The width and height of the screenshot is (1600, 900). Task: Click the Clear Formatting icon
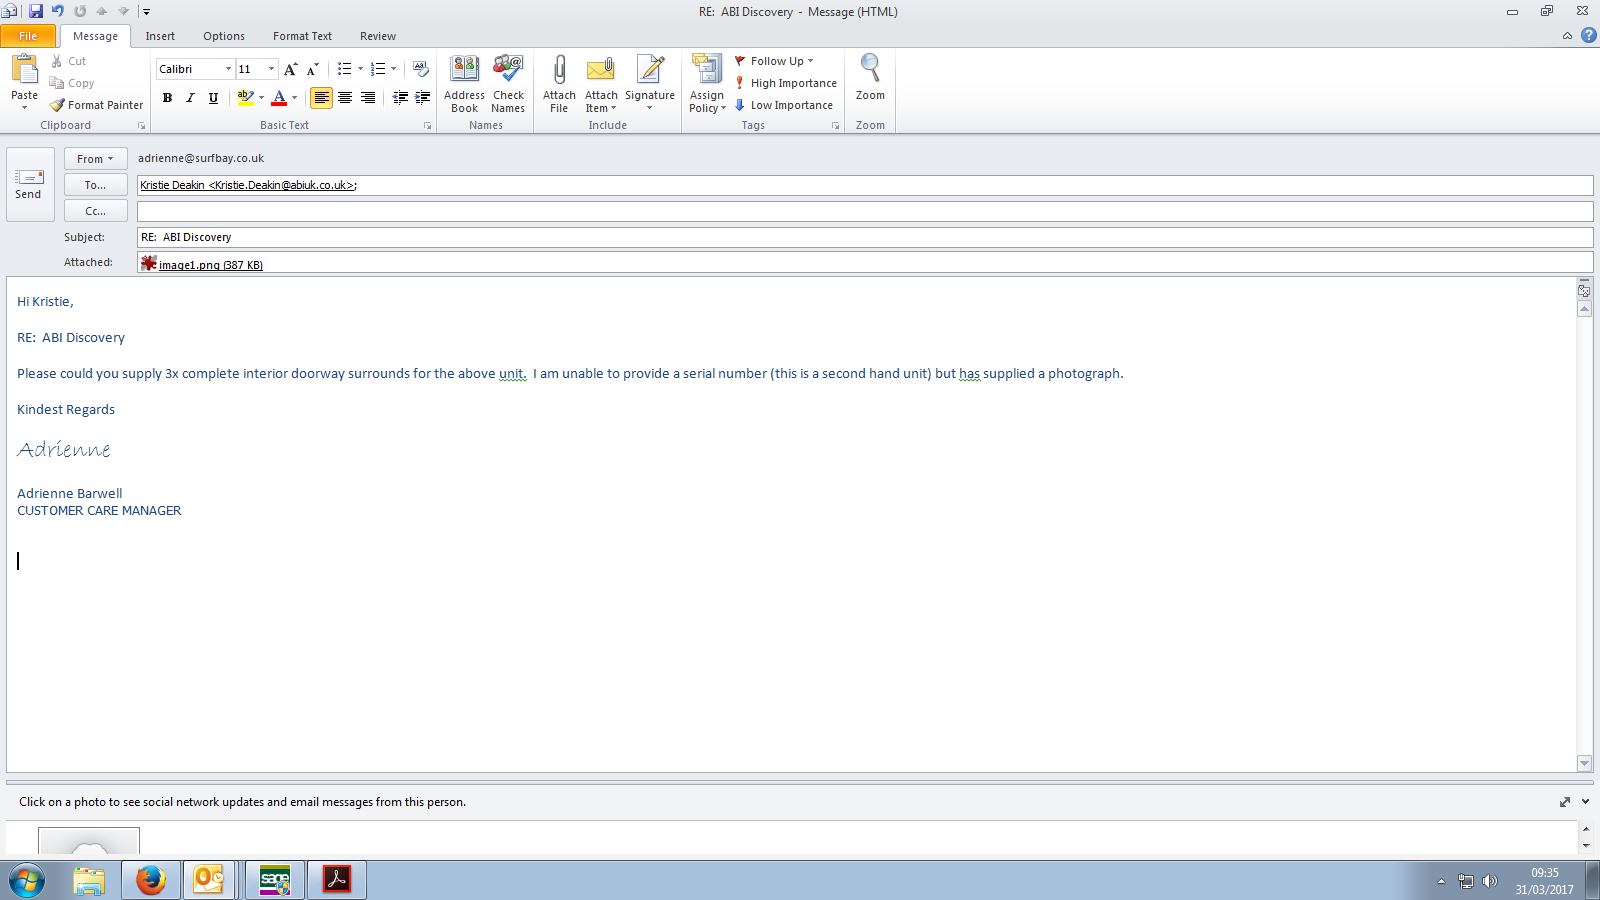(421, 69)
